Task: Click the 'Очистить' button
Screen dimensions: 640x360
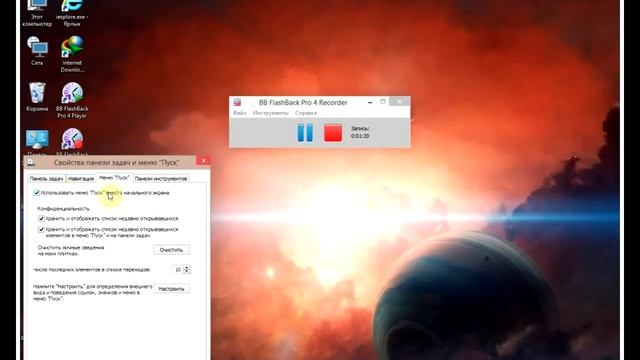Action: pyautogui.click(x=171, y=250)
